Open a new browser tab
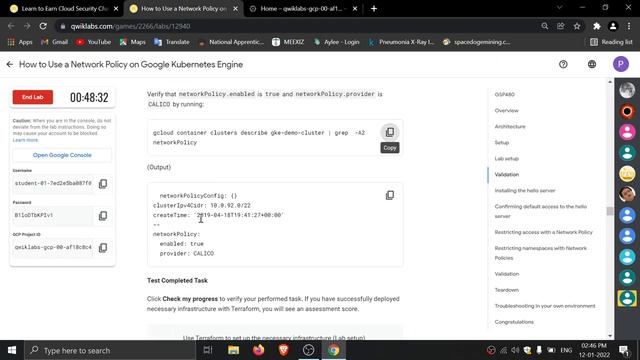 coord(374,9)
